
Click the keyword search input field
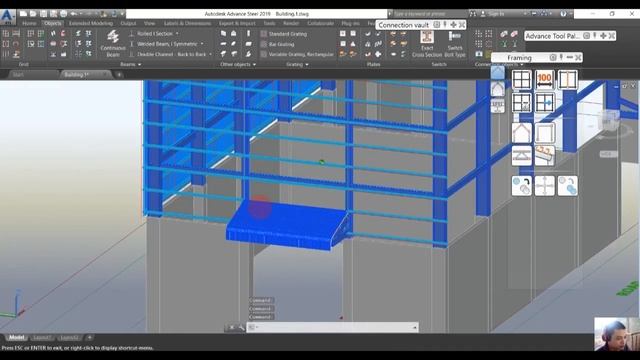click(430, 14)
